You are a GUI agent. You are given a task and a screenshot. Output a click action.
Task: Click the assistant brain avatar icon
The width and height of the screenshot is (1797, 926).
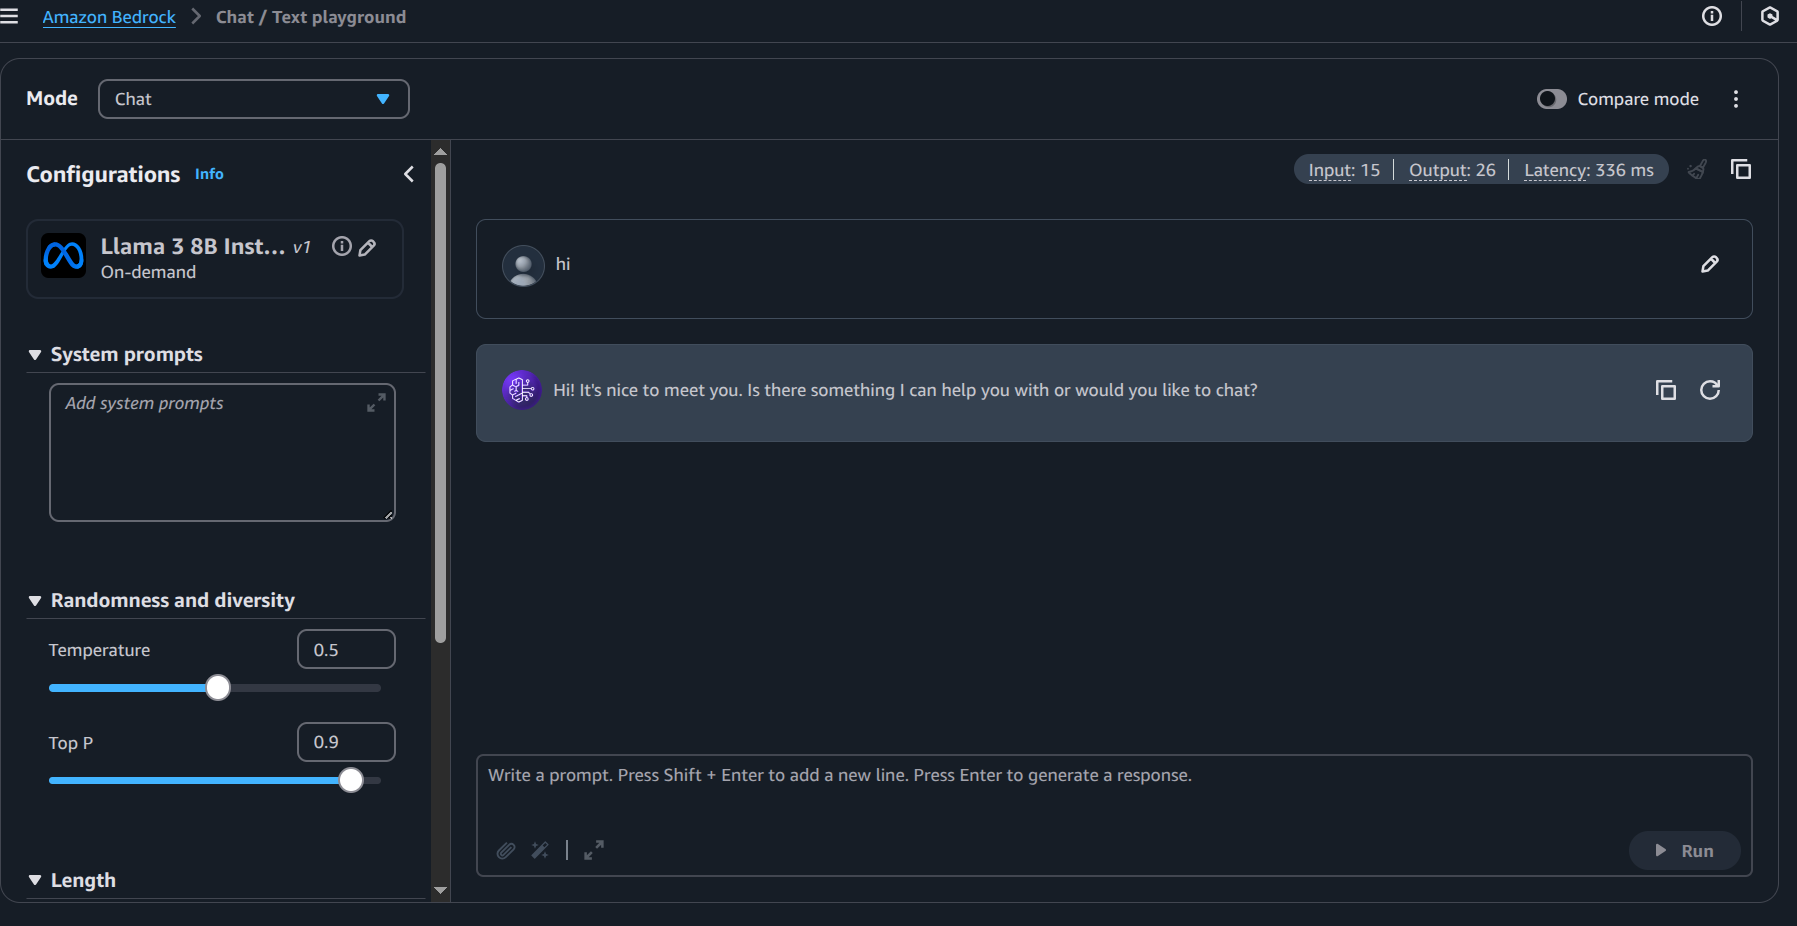522,390
